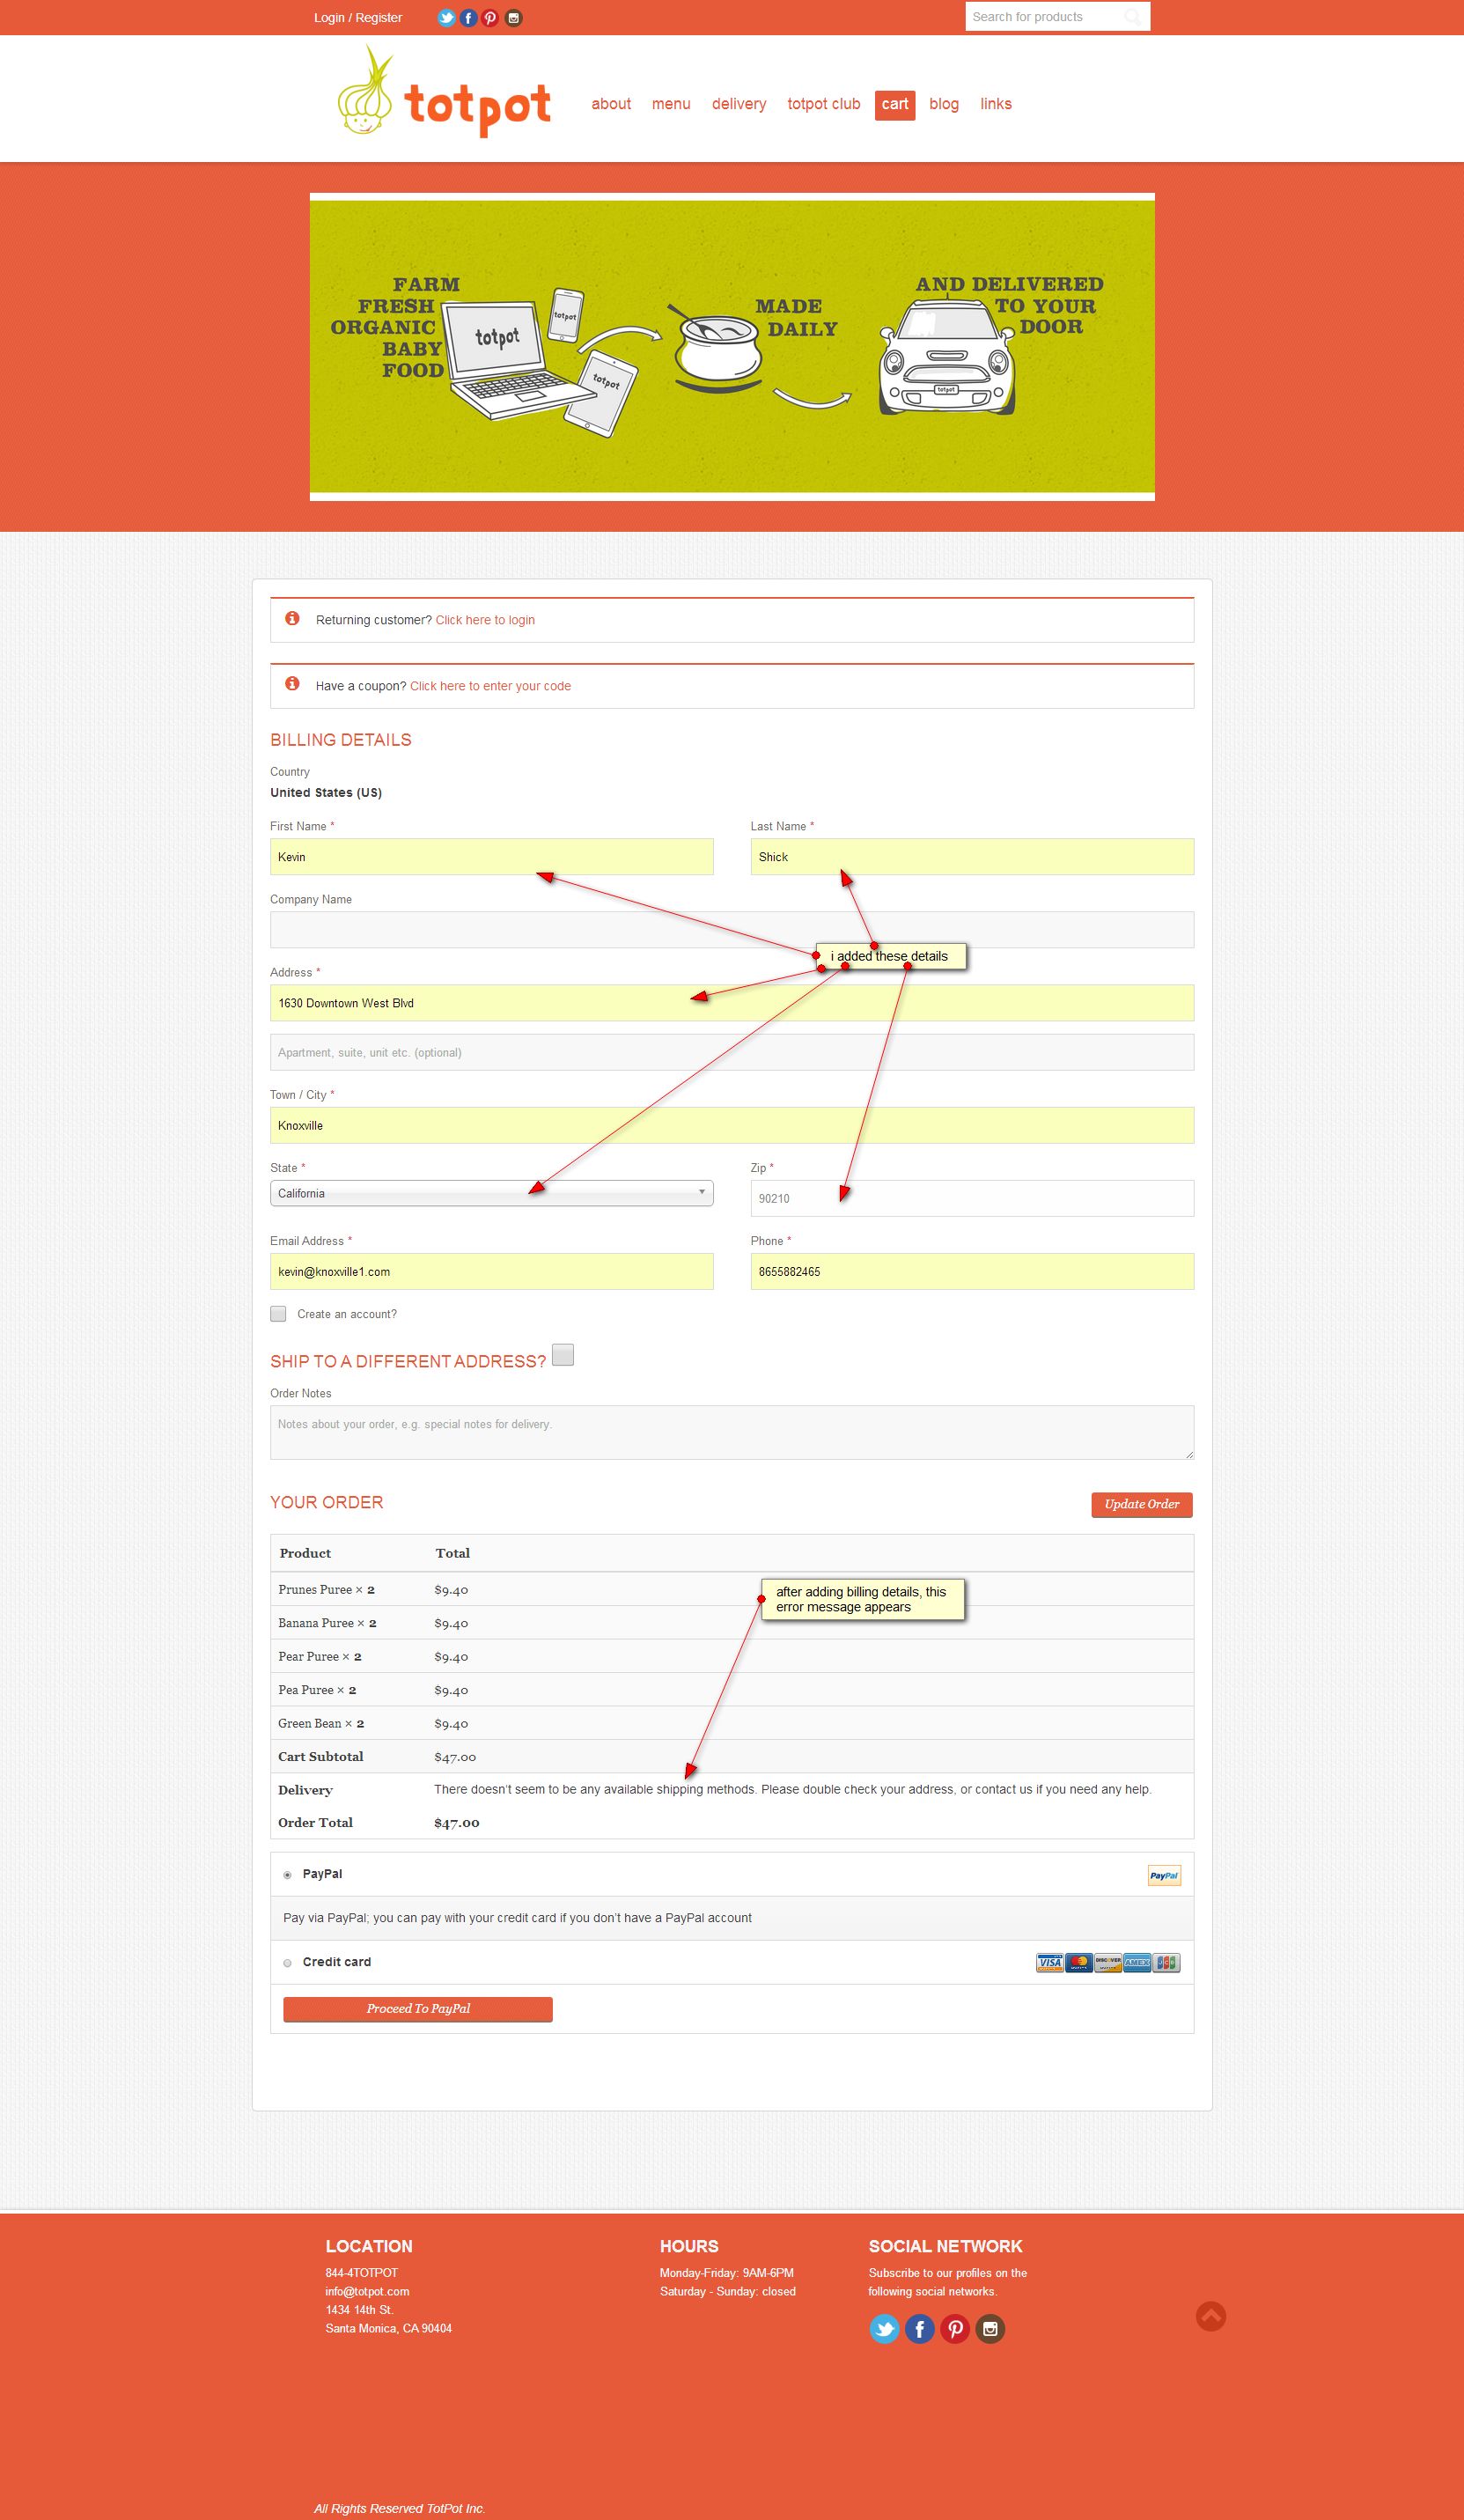Open the menu nav item
Image resolution: width=1464 pixels, height=2520 pixels.
tap(671, 104)
